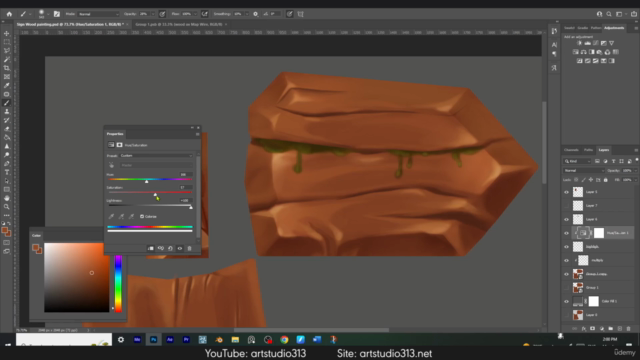This screenshot has height=360, width=640.
Task: Open Chrome from the Windows taskbar
Action: (284, 340)
